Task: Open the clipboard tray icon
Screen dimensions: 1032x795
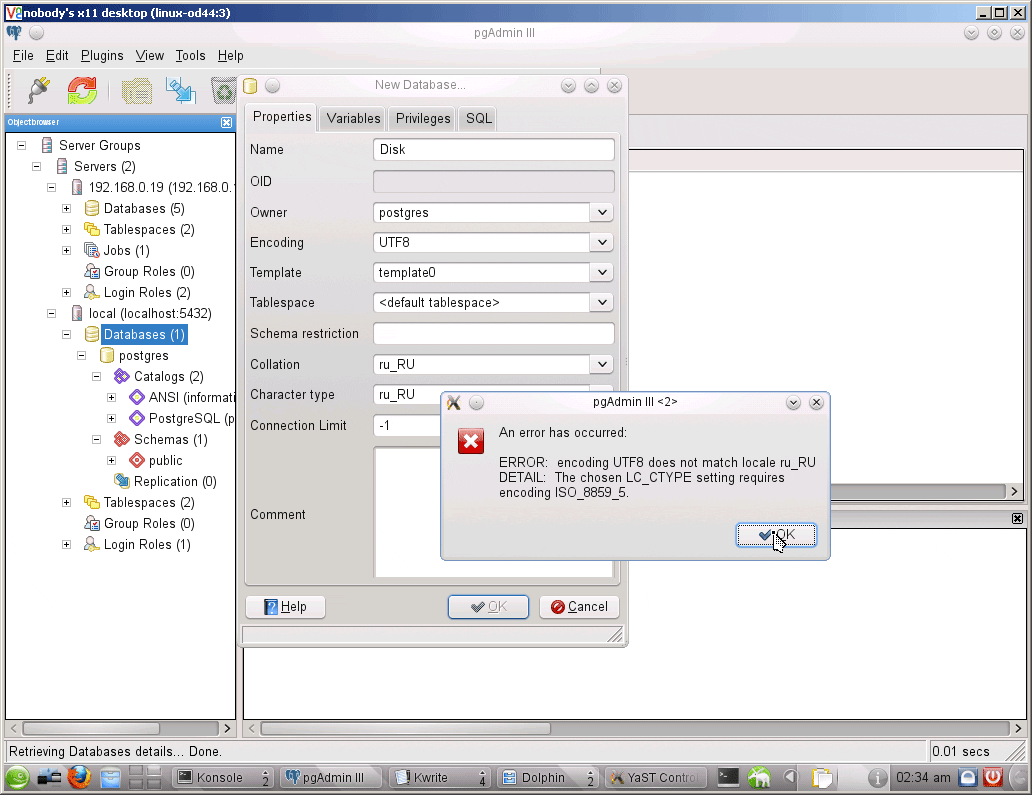Action: click(x=821, y=777)
